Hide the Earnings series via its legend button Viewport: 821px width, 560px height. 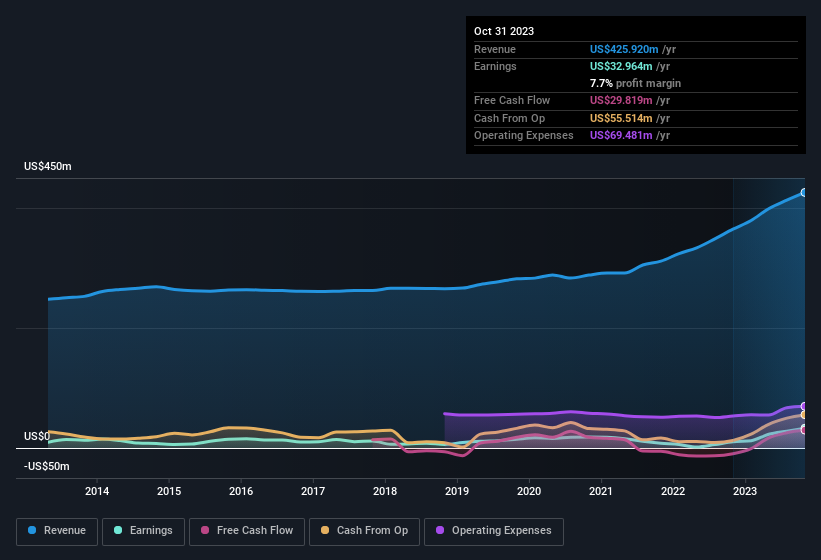pos(143,531)
